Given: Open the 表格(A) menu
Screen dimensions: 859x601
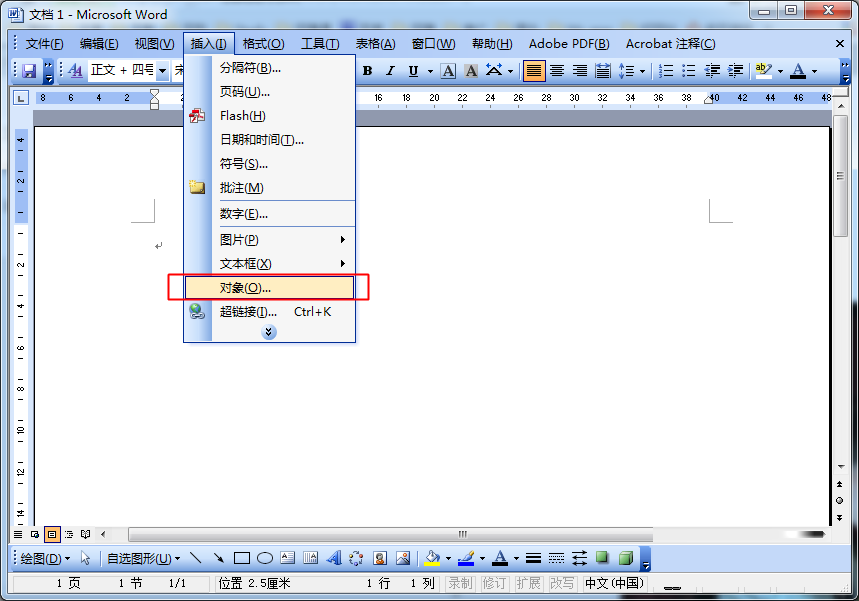Looking at the screenshot, I should (375, 44).
